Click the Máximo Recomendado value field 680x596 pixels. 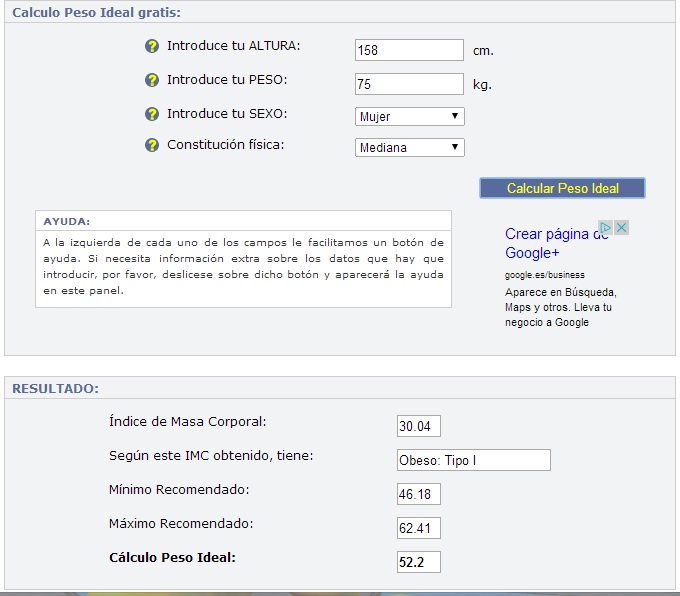click(x=418, y=528)
